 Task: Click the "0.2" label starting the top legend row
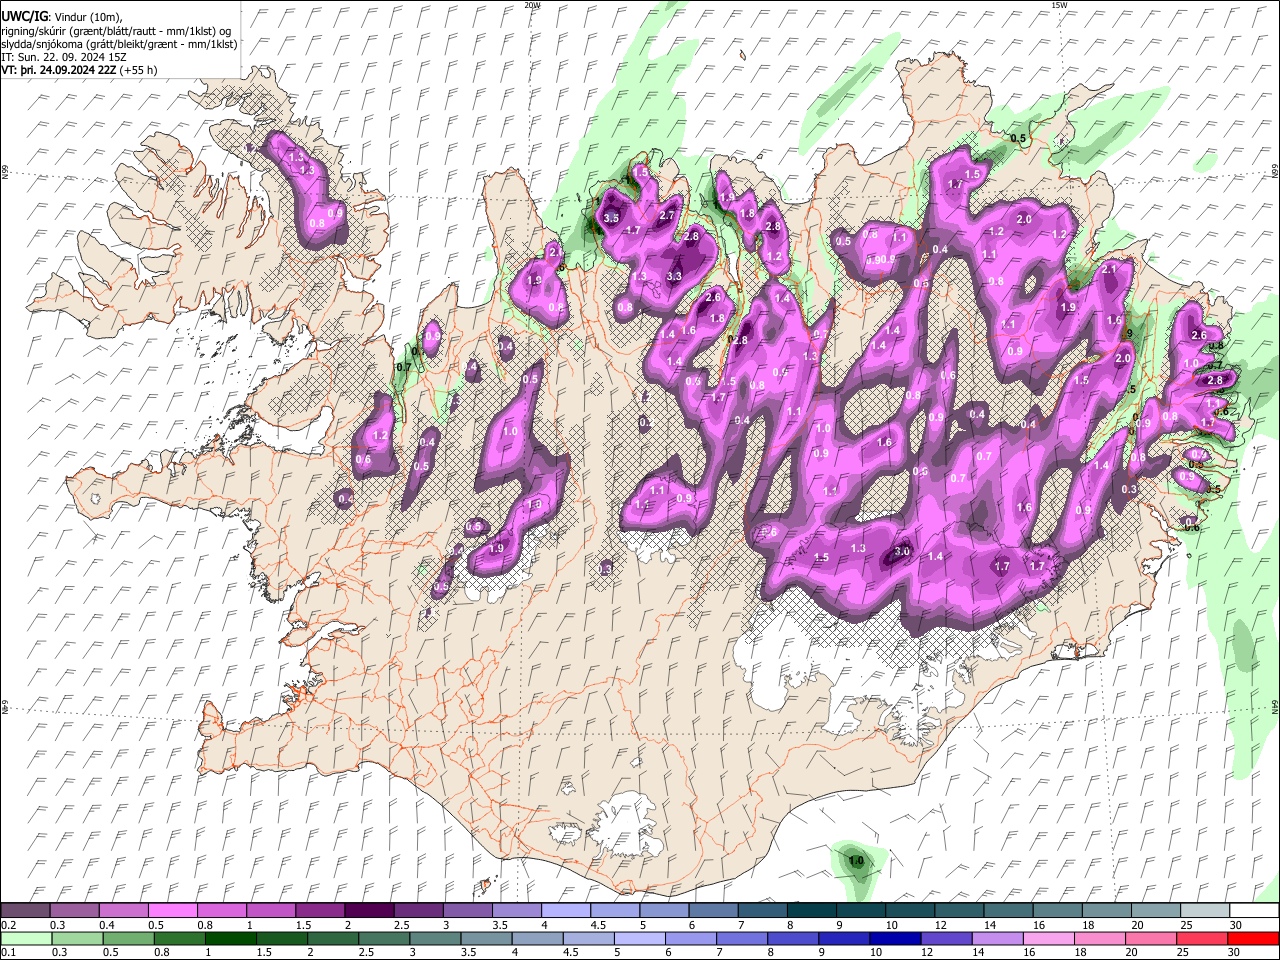tap(8, 925)
